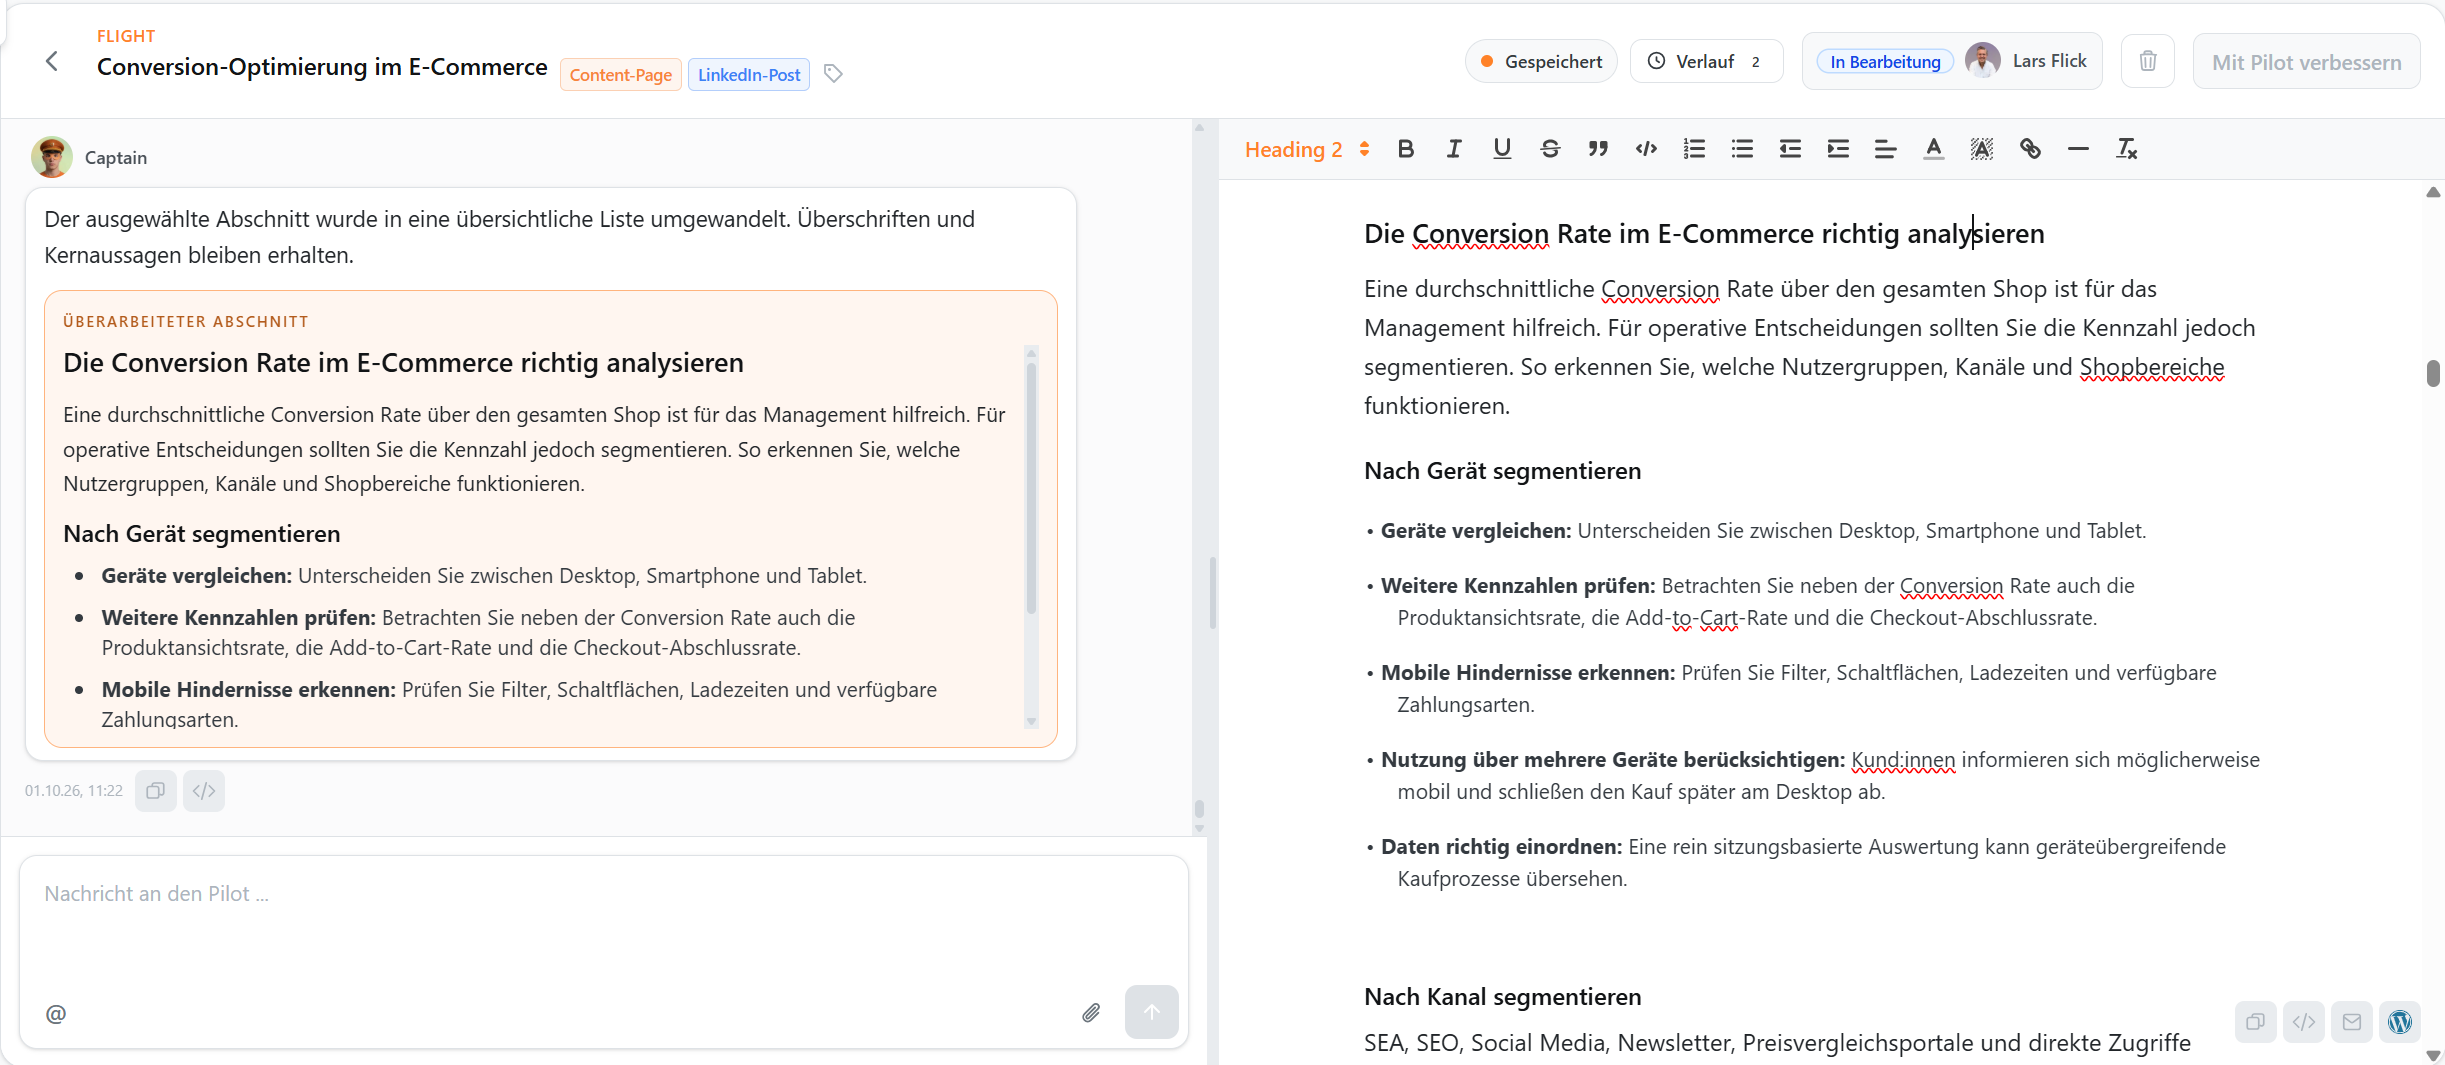
Task: Clear text formatting
Action: (x=2127, y=149)
